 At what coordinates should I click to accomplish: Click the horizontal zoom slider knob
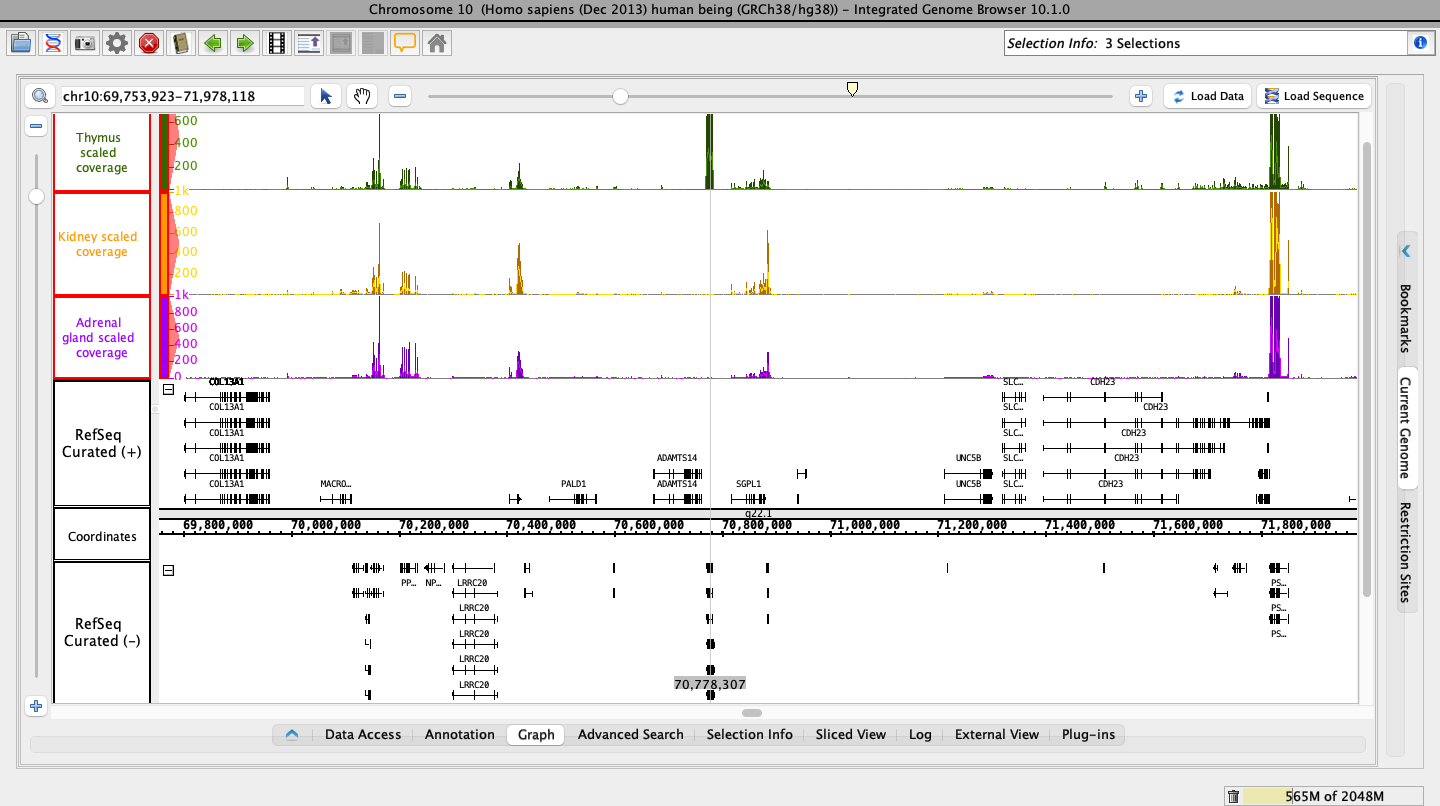[x=620, y=96]
